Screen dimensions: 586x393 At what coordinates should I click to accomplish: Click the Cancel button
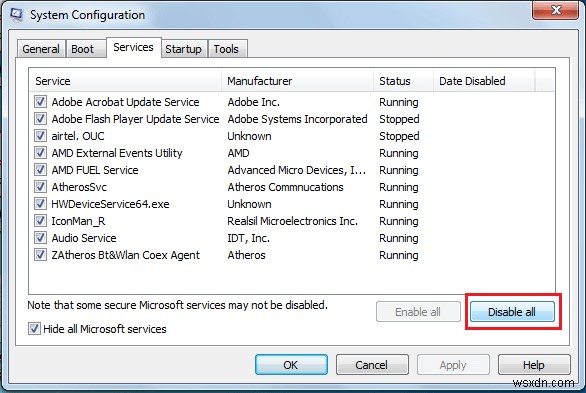tap(371, 365)
